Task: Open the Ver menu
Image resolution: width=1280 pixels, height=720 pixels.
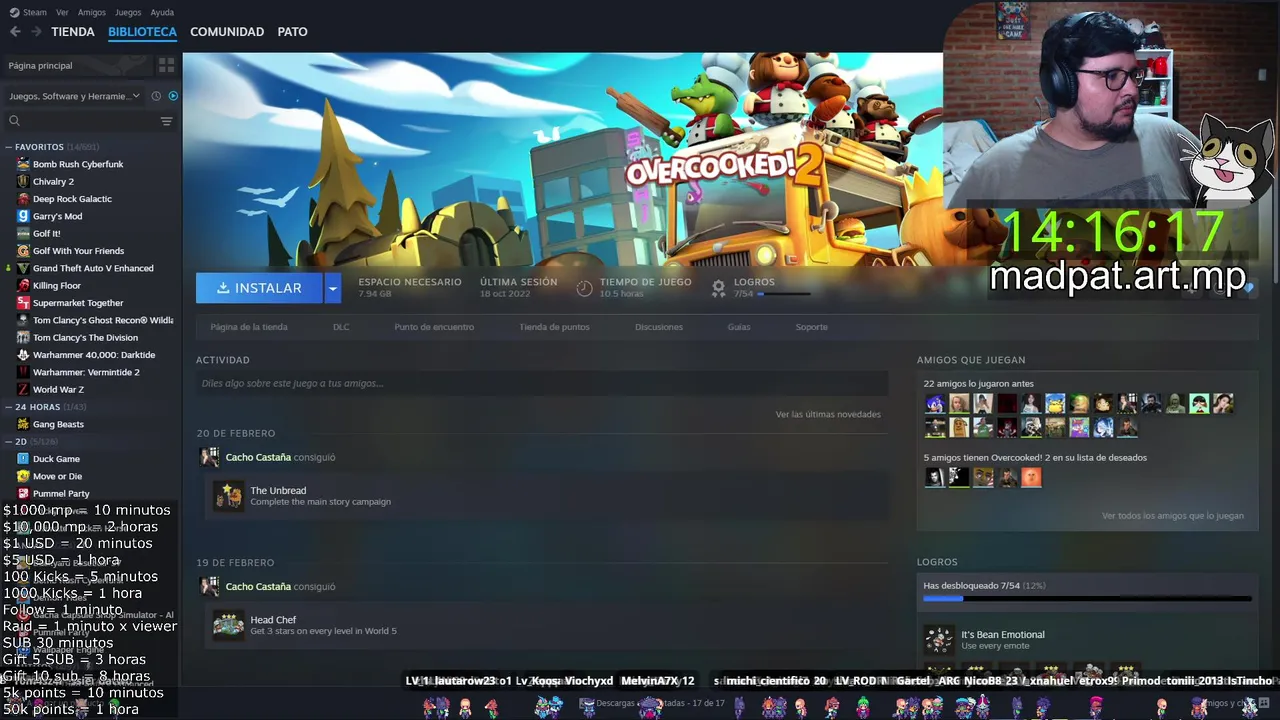Action: [62, 12]
